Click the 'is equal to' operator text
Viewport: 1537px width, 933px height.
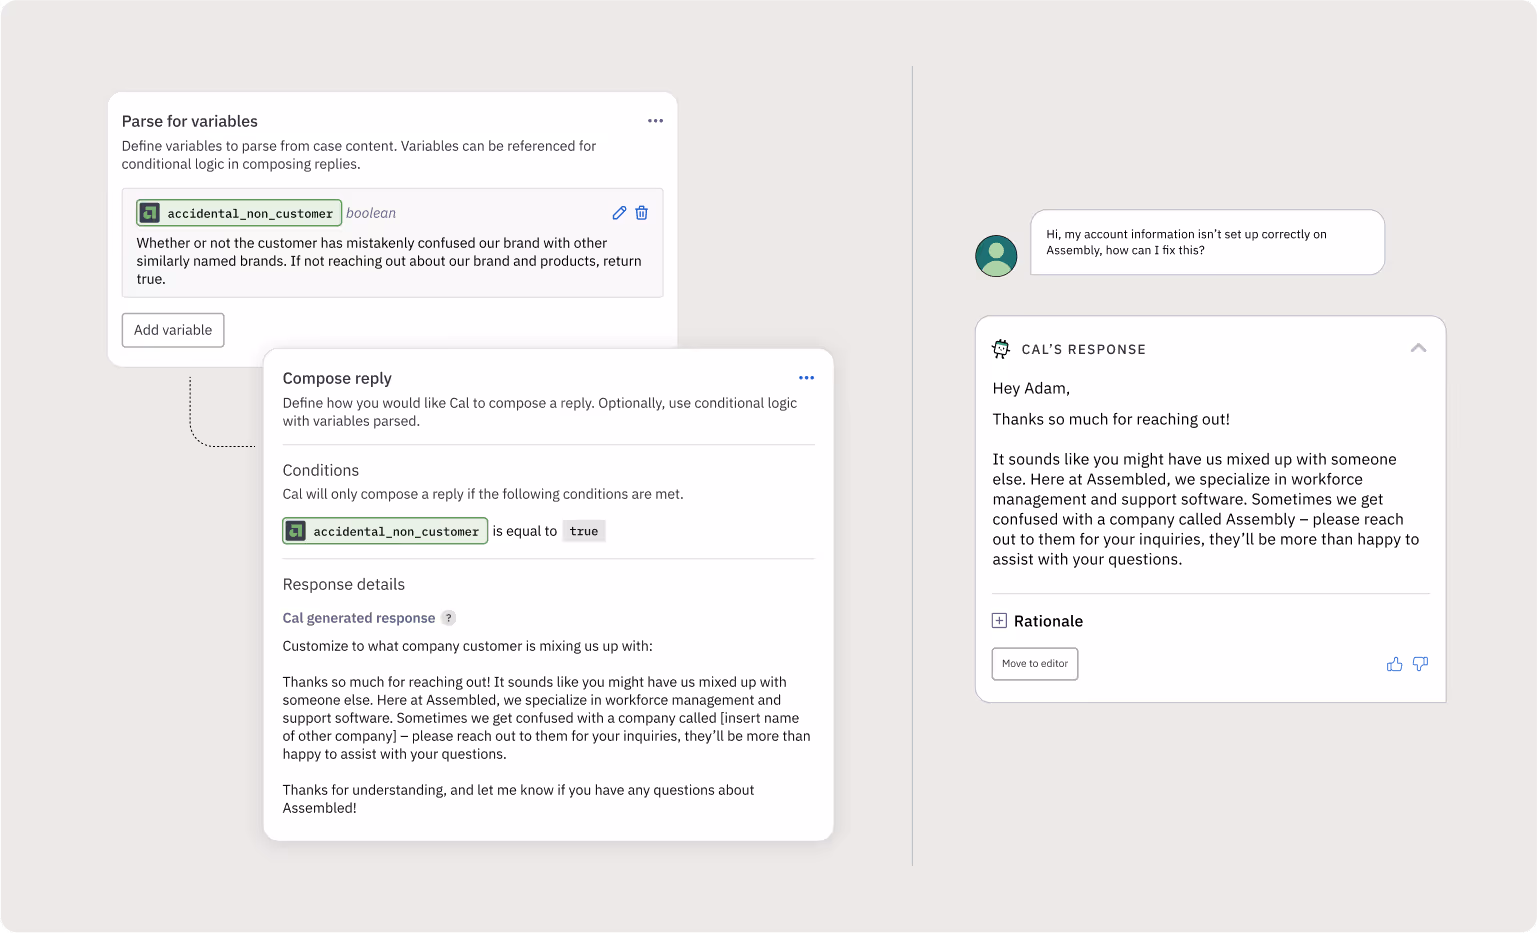click(525, 531)
